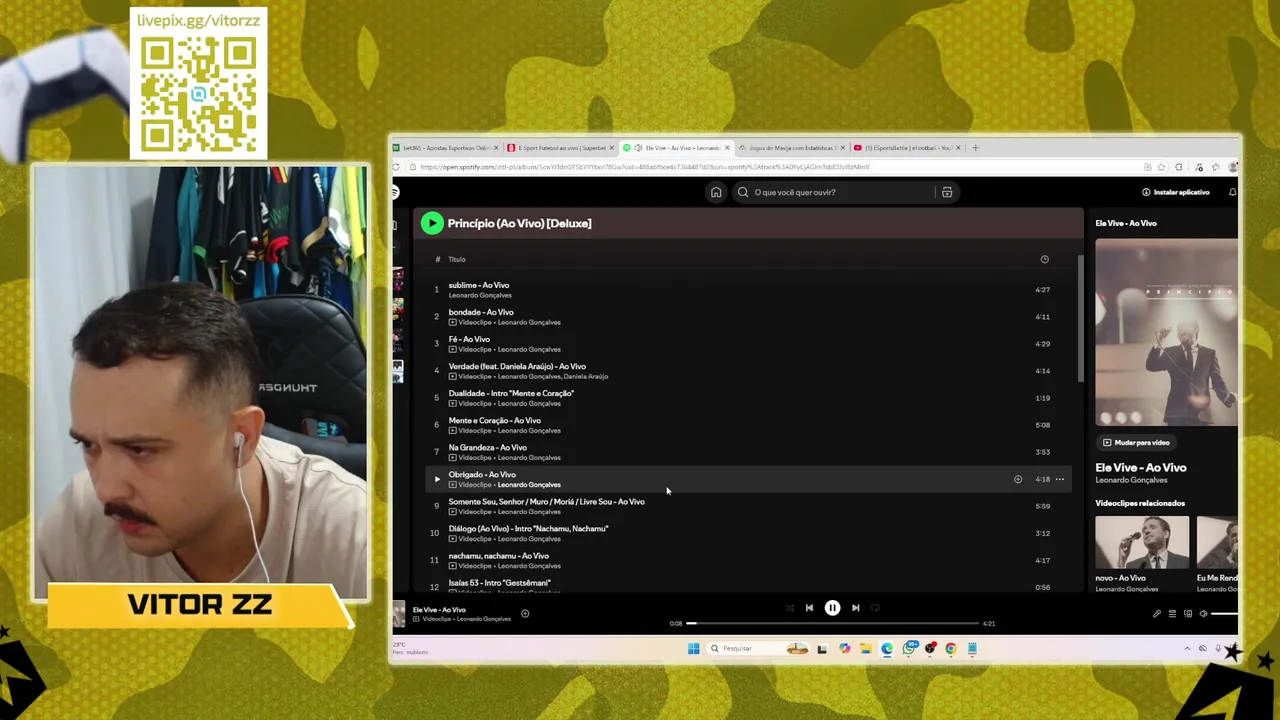
Task: Select Mente e Coração - Ao Vivo
Action: 748,425
